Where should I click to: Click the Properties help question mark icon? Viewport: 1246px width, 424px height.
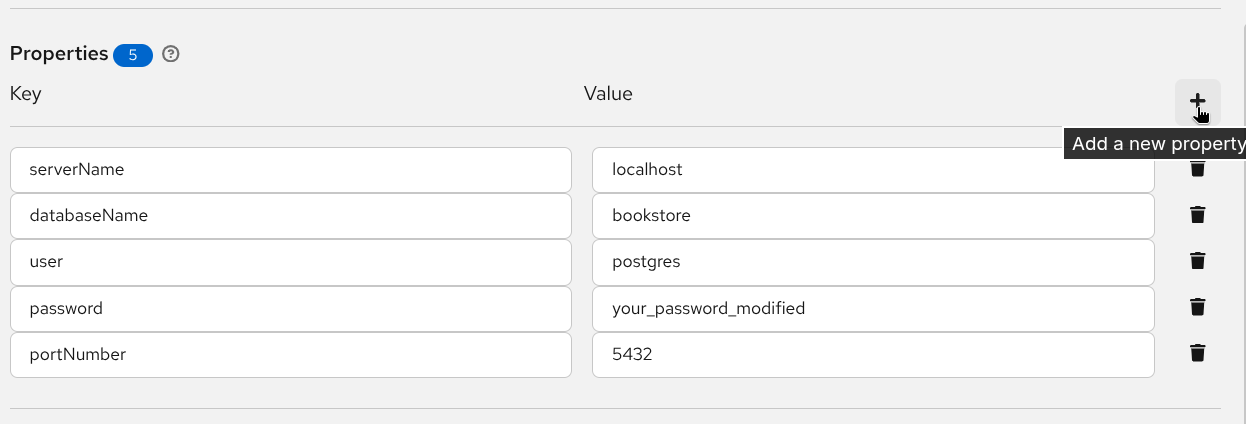tap(171, 54)
